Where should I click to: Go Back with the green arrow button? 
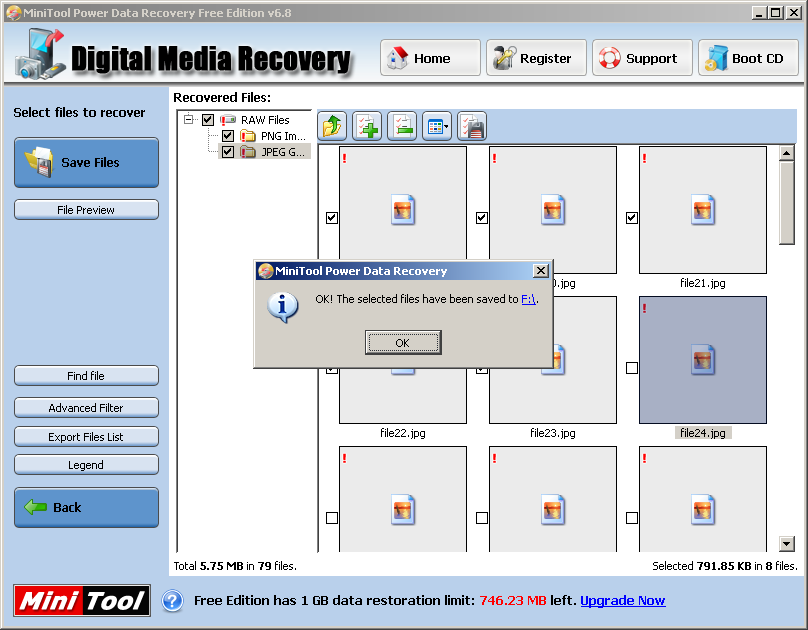[87, 507]
